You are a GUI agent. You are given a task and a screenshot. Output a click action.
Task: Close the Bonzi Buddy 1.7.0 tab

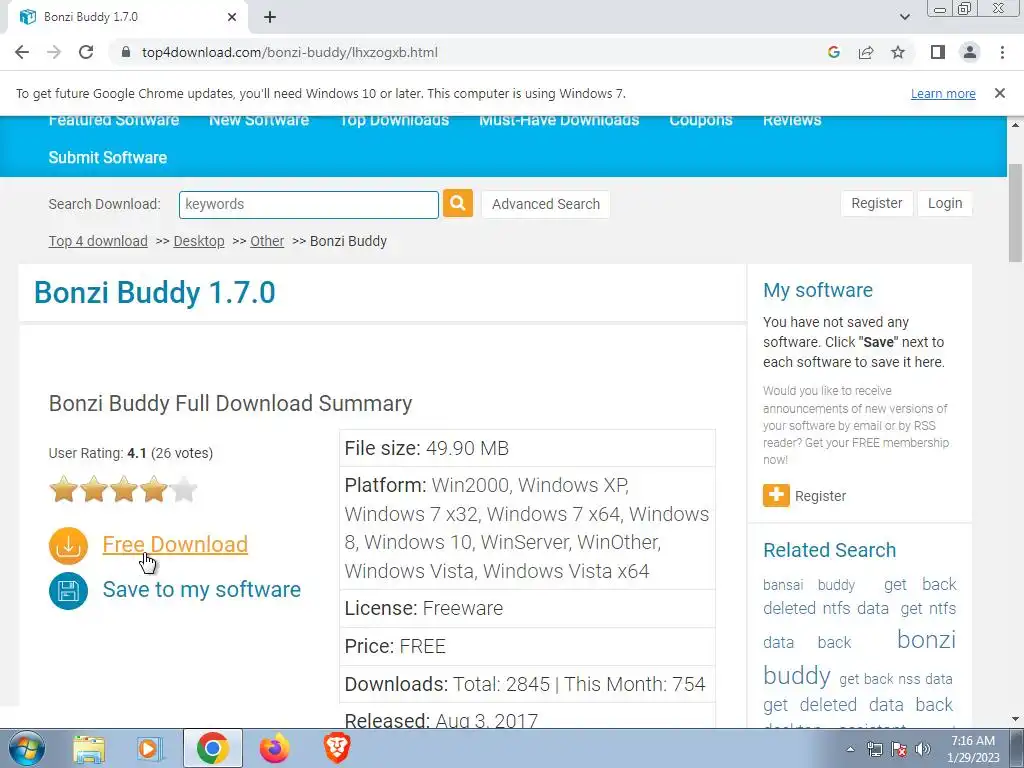[x=232, y=17]
